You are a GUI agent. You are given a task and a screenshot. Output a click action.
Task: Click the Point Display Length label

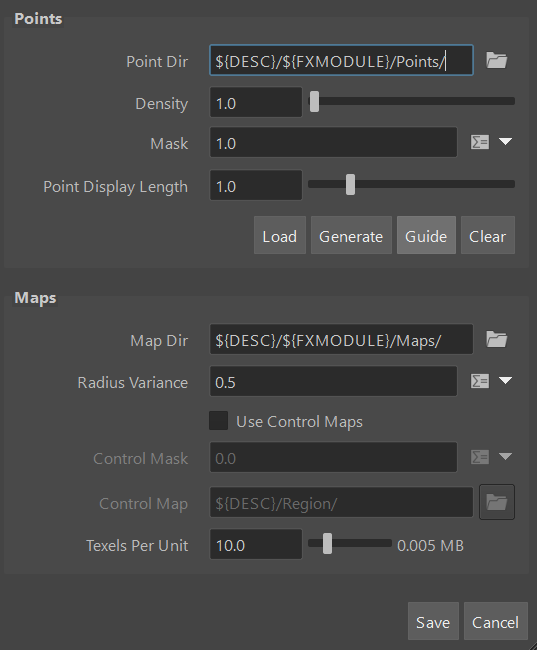pyautogui.click(x=116, y=187)
